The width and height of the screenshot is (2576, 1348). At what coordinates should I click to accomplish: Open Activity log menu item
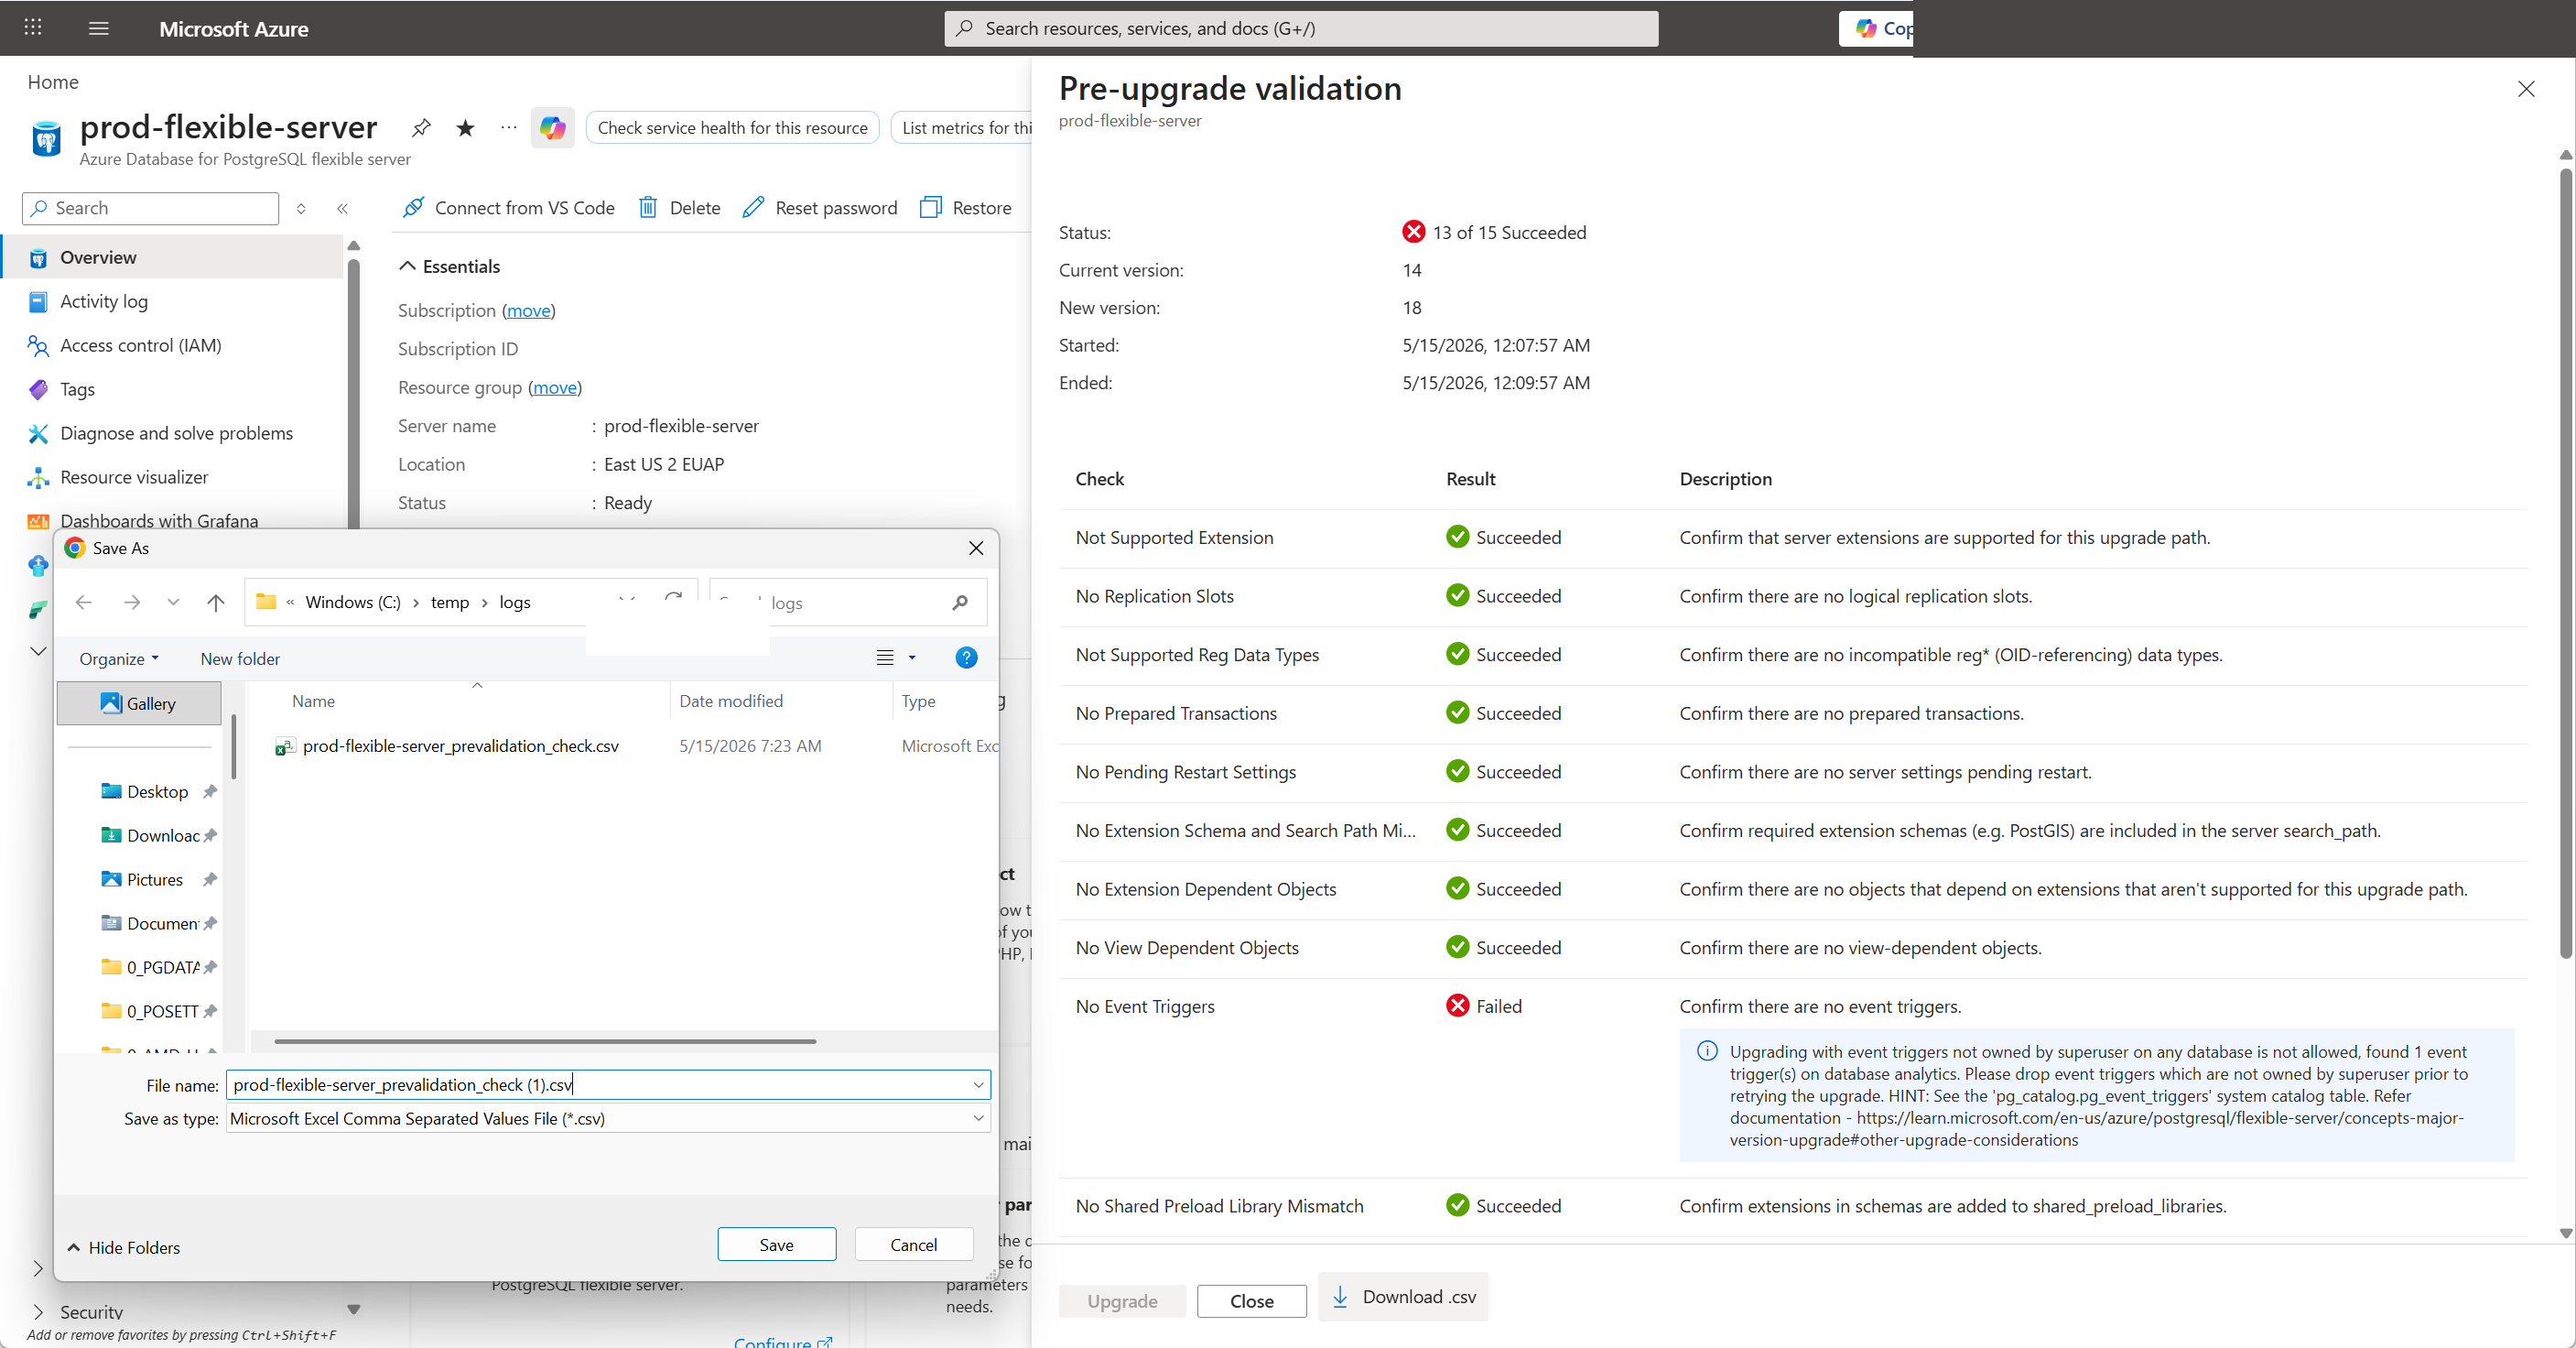104,301
